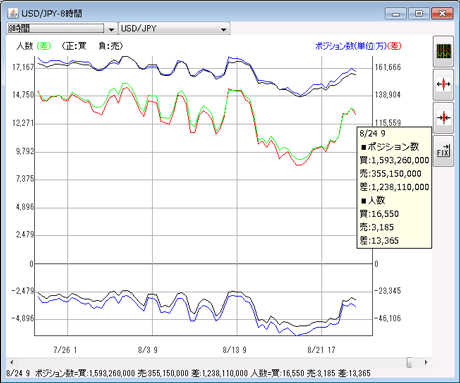Click the horizontal scrollbar thumb
Image resolution: width=460 pixels, height=383 pixels.
click(410, 362)
